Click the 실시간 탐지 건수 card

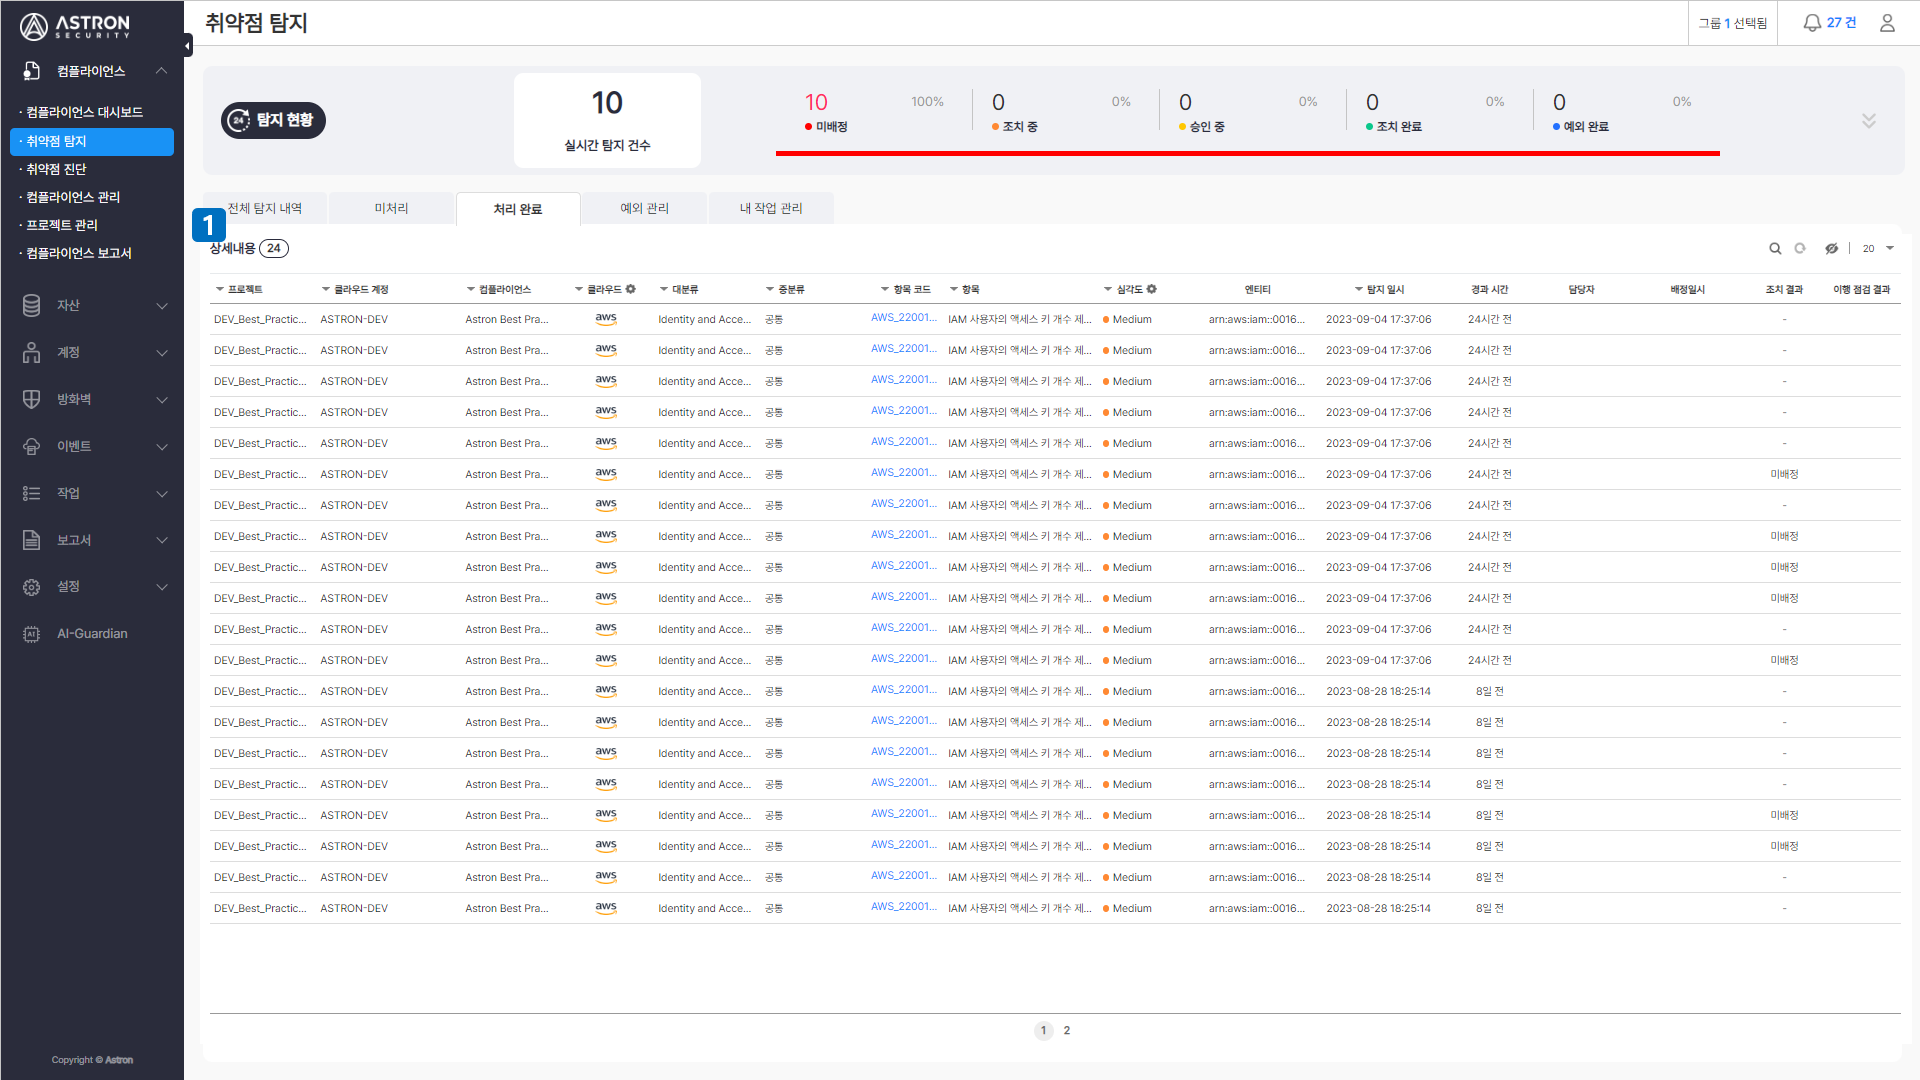click(607, 120)
